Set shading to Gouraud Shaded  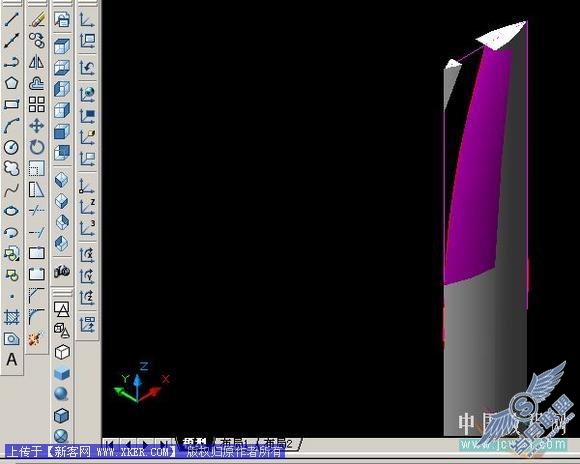[x=62, y=394]
